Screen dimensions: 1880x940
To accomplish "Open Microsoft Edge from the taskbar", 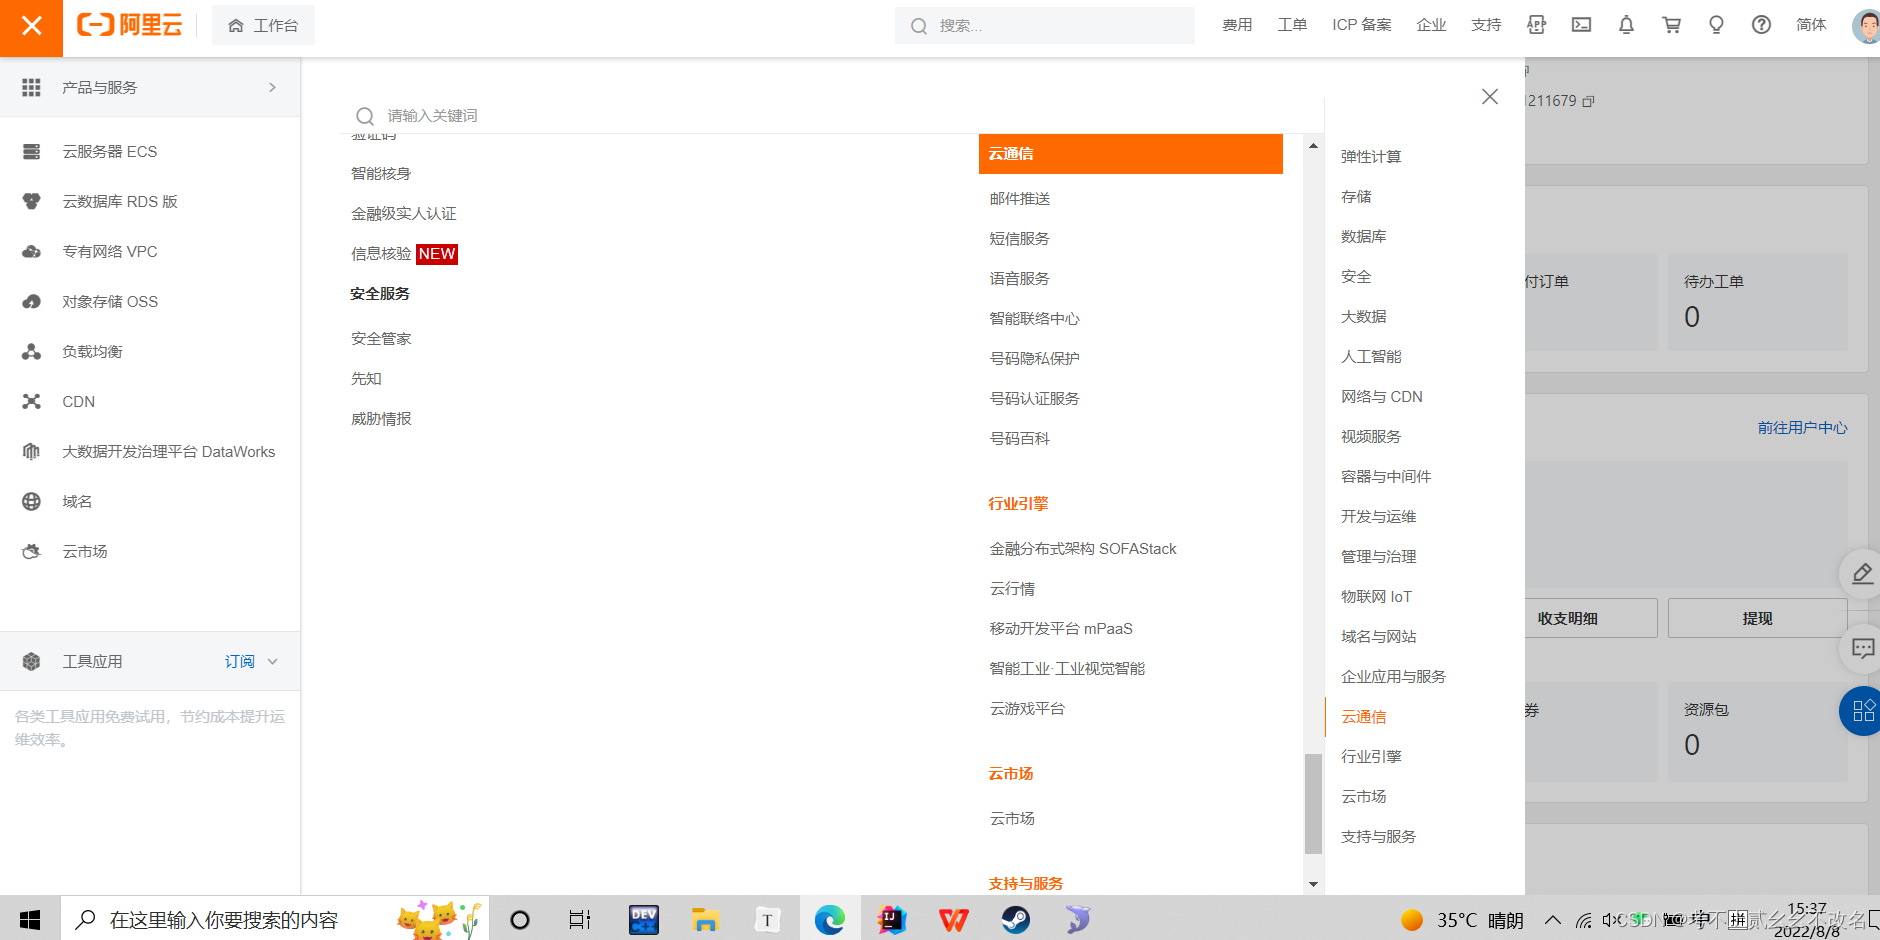I will (x=829, y=919).
